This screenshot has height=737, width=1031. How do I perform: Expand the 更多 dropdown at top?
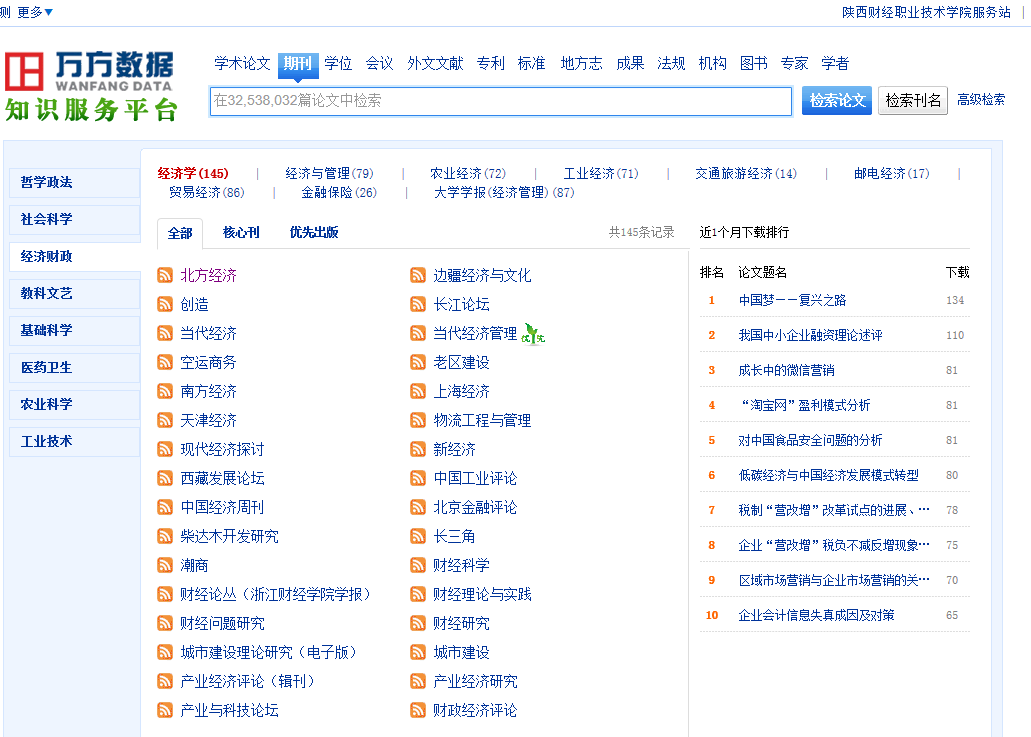tap(35, 12)
